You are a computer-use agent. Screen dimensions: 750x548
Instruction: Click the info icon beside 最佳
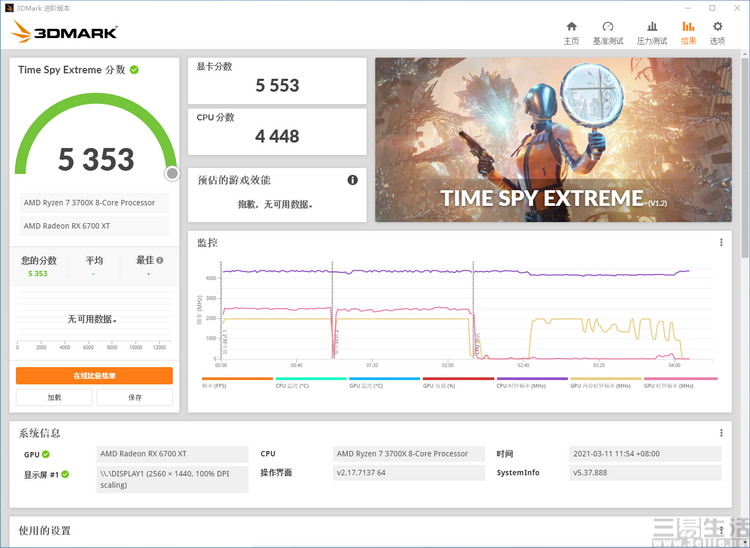point(160,260)
